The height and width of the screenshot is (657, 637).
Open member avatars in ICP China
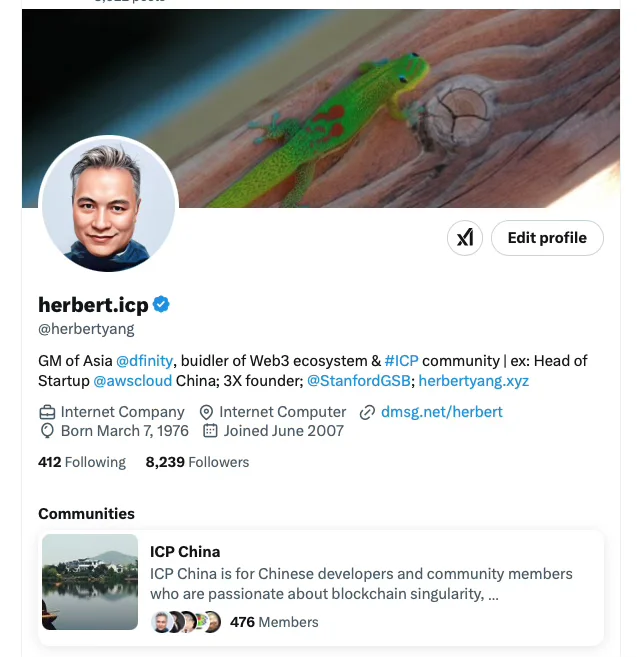pyautogui.click(x=186, y=622)
